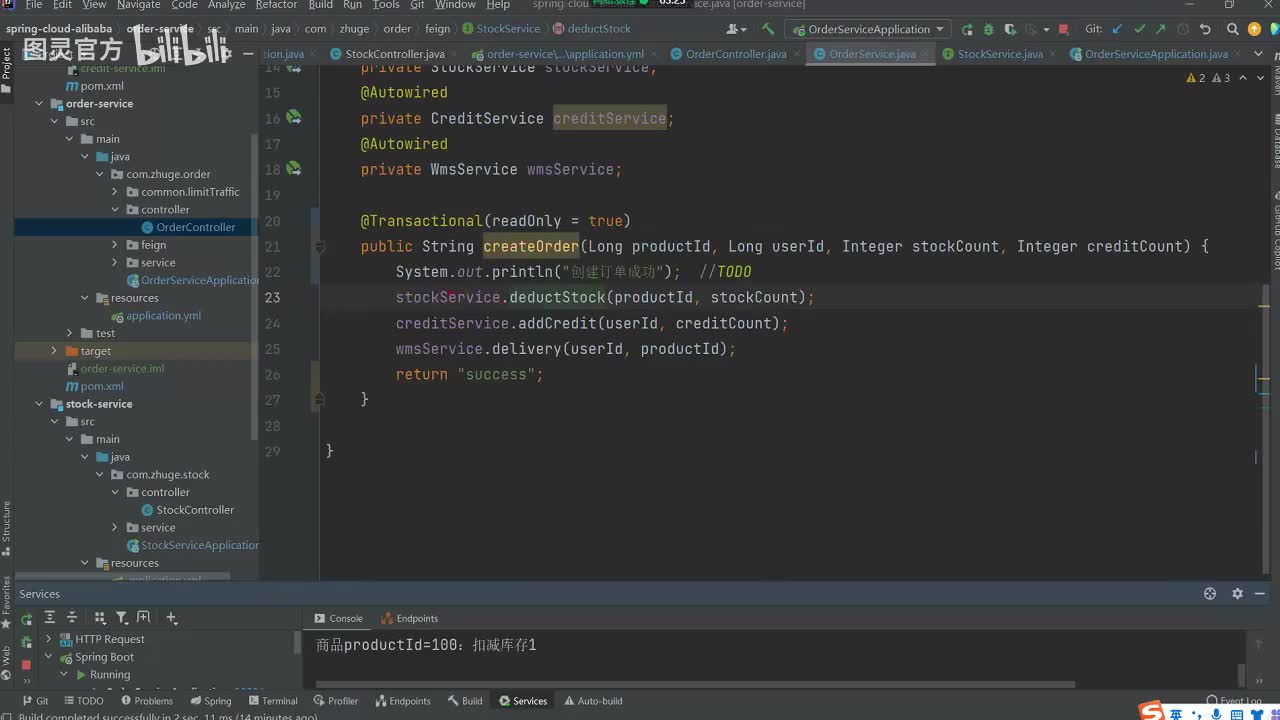Close the OrderService.java tab
Viewport: 1280px width, 720px height.
(925, 54)
